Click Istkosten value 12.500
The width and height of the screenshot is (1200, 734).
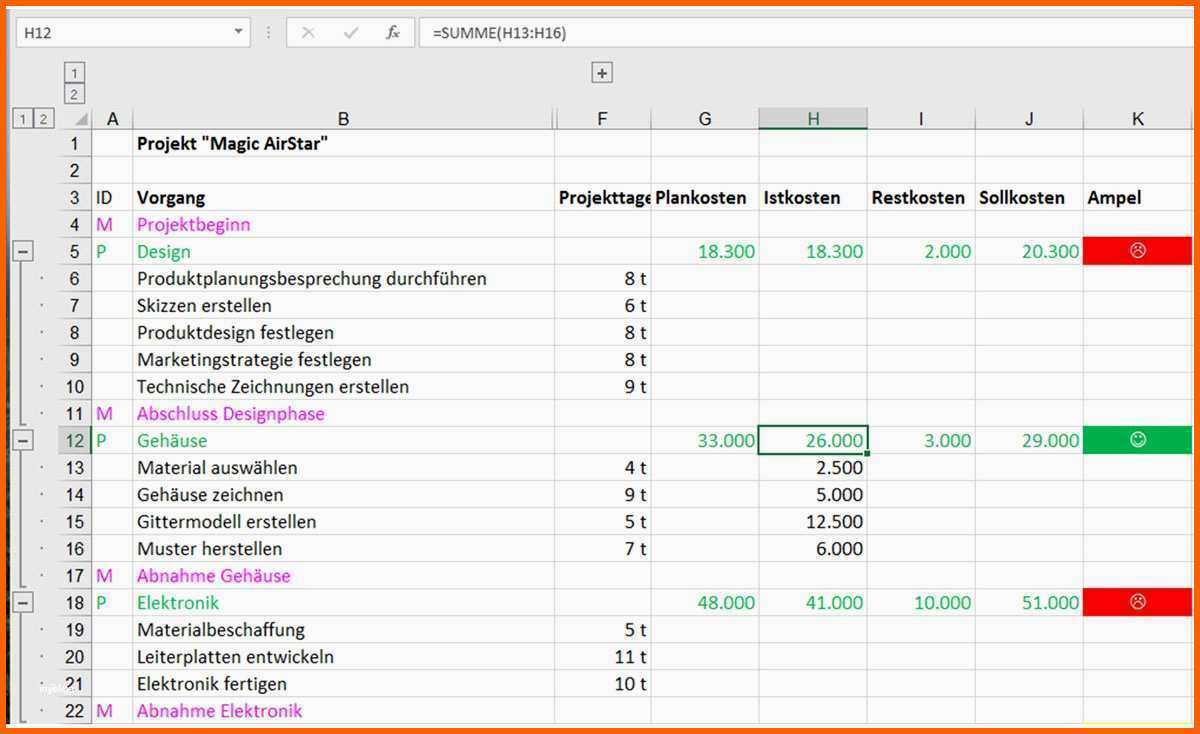(x=813, y=522)
